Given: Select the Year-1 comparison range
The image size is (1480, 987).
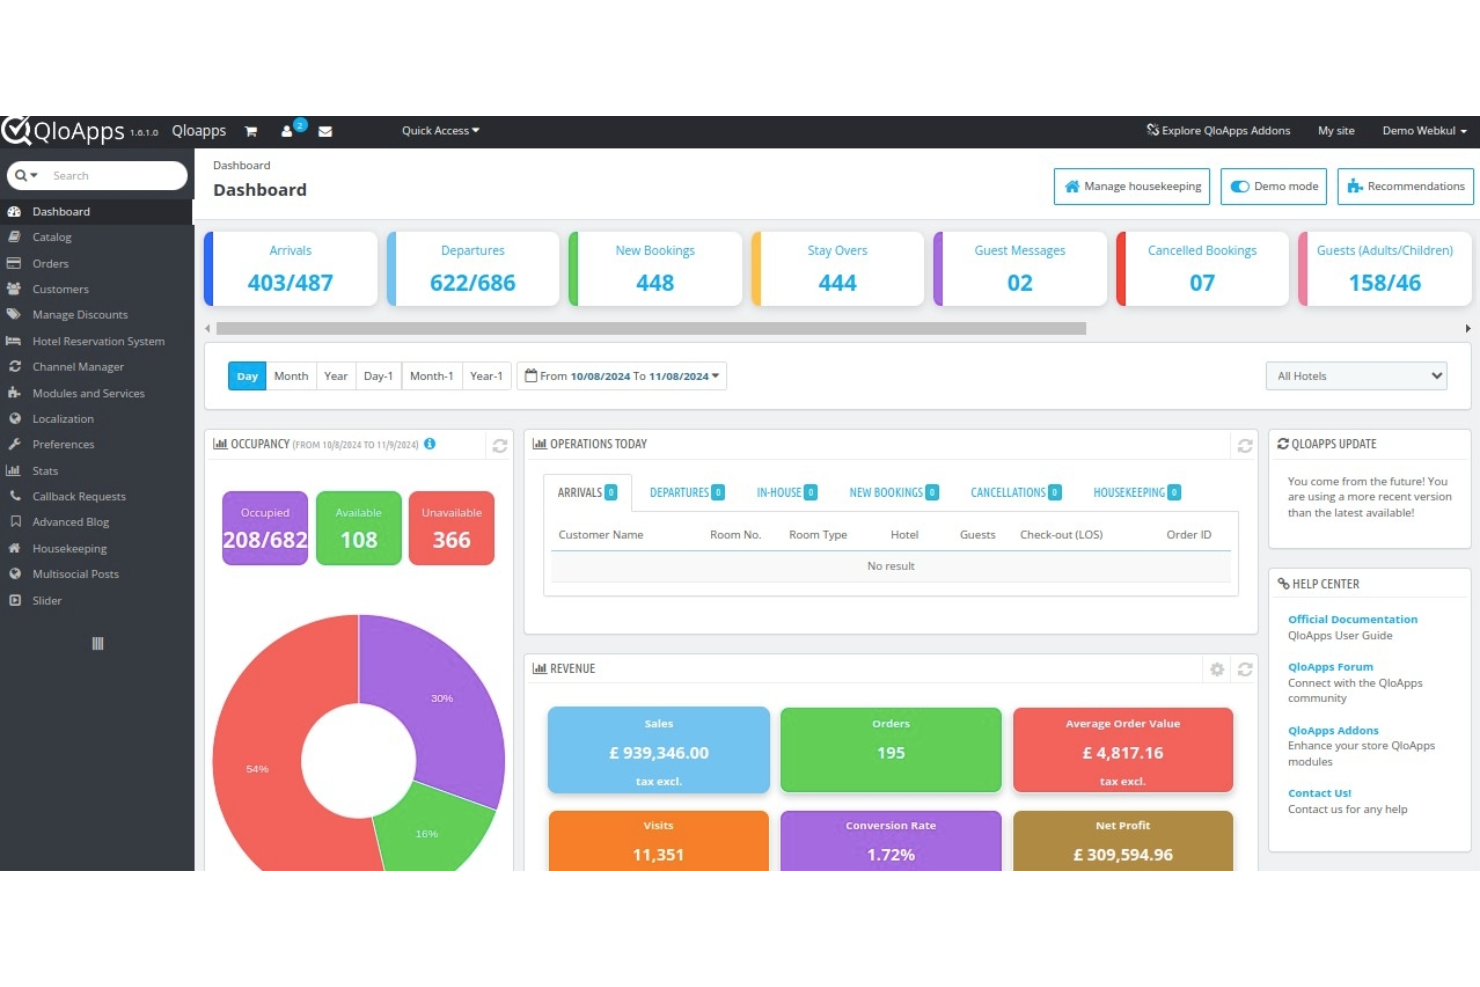Looking at the screenshot, I should coord(486,376).
